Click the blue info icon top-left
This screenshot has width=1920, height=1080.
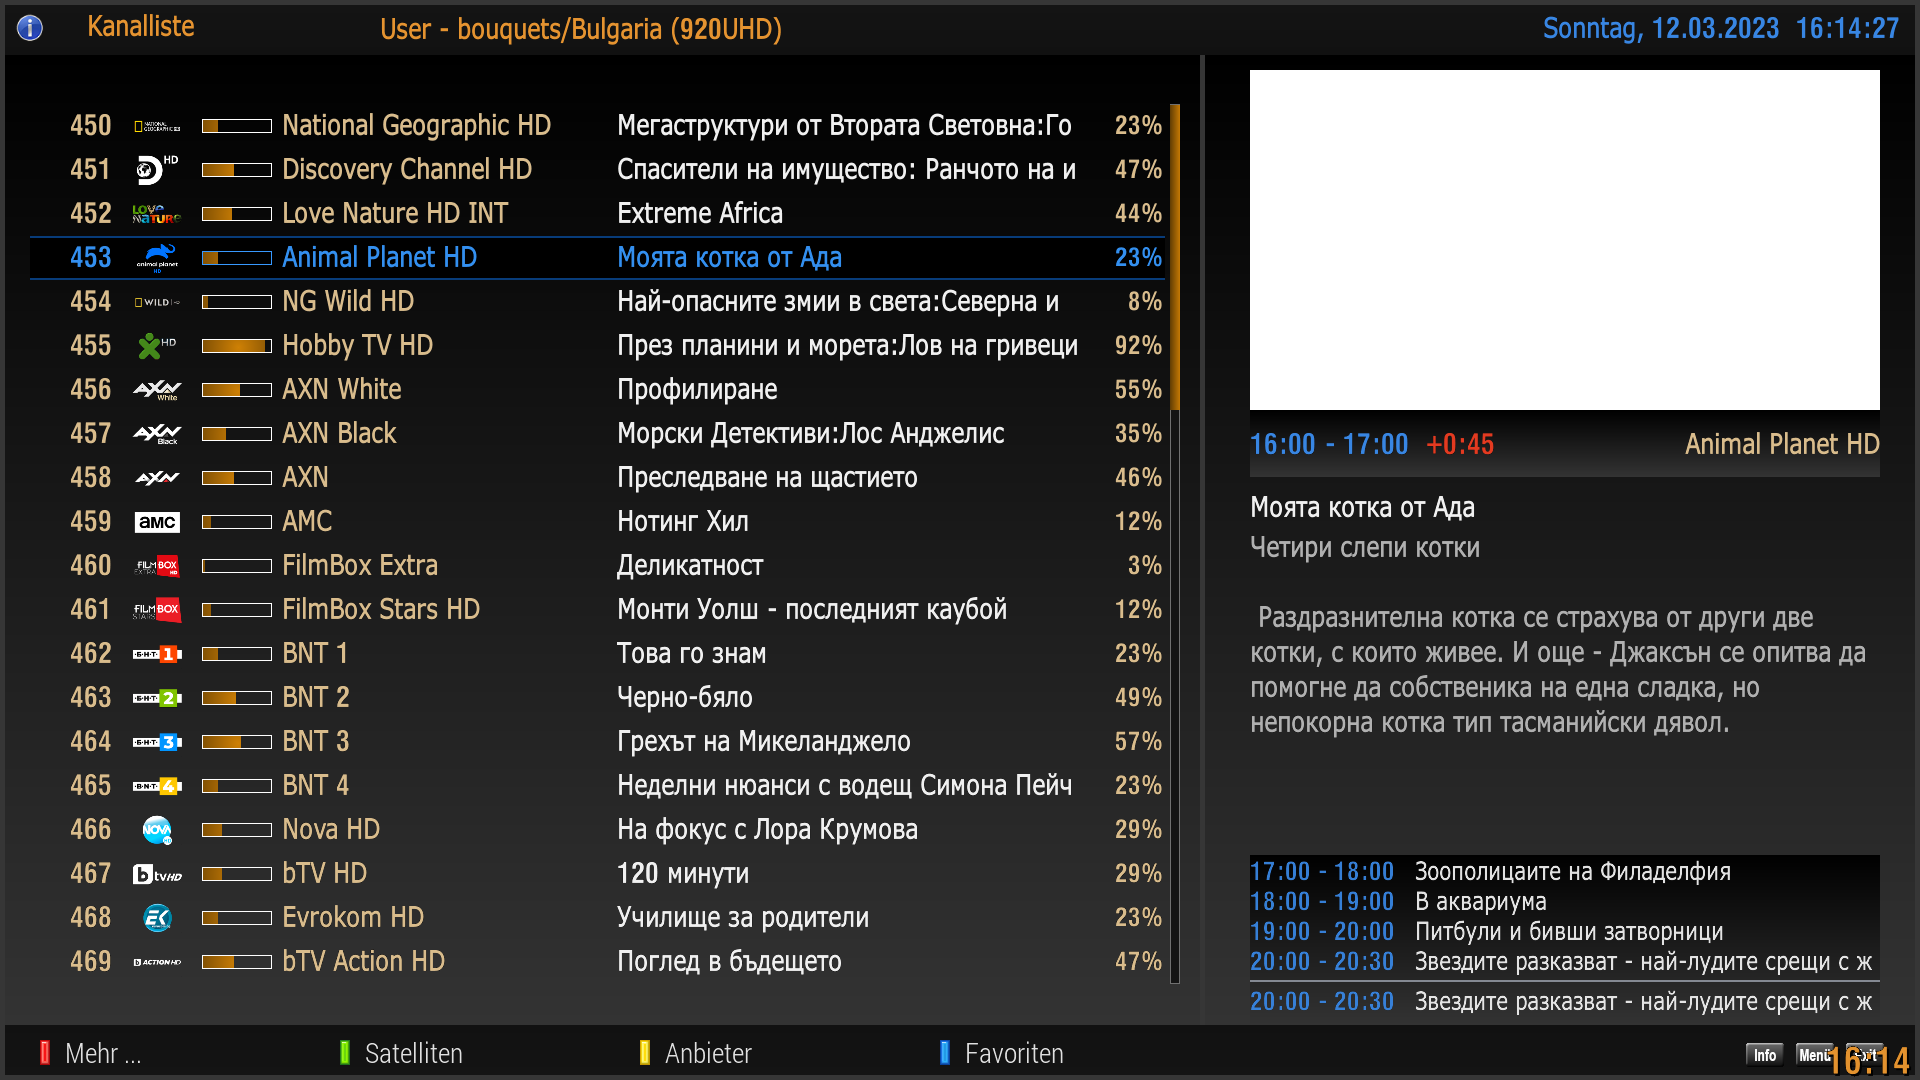(30, 28)
